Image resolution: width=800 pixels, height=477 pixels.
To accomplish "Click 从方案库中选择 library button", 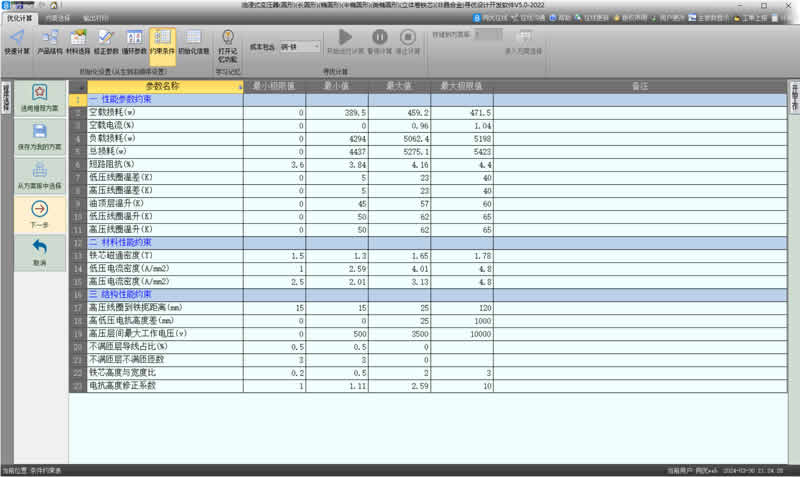I will point(40,176).
